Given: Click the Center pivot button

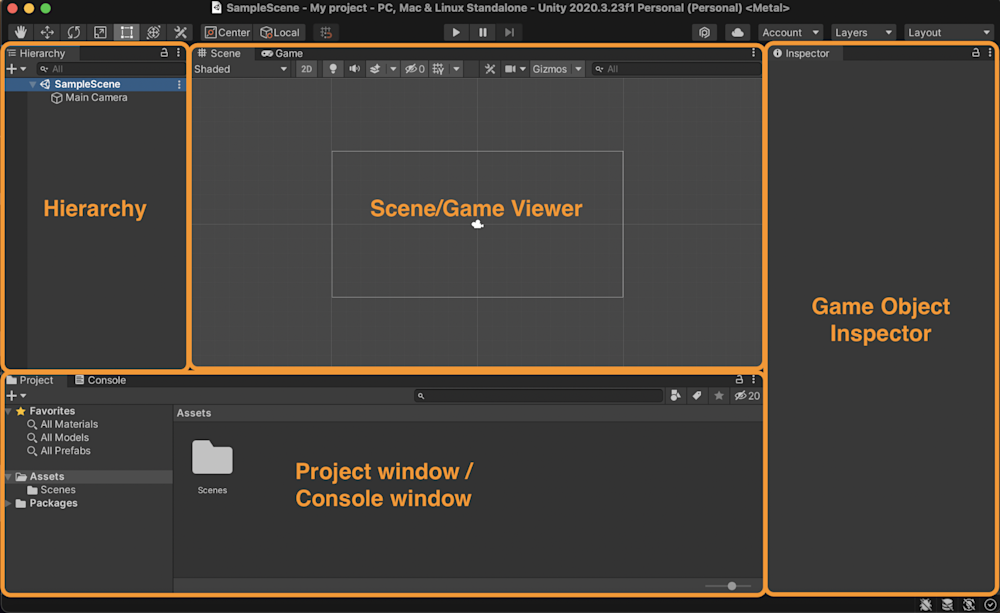Looking at the screenshot, I should point(227,32).
